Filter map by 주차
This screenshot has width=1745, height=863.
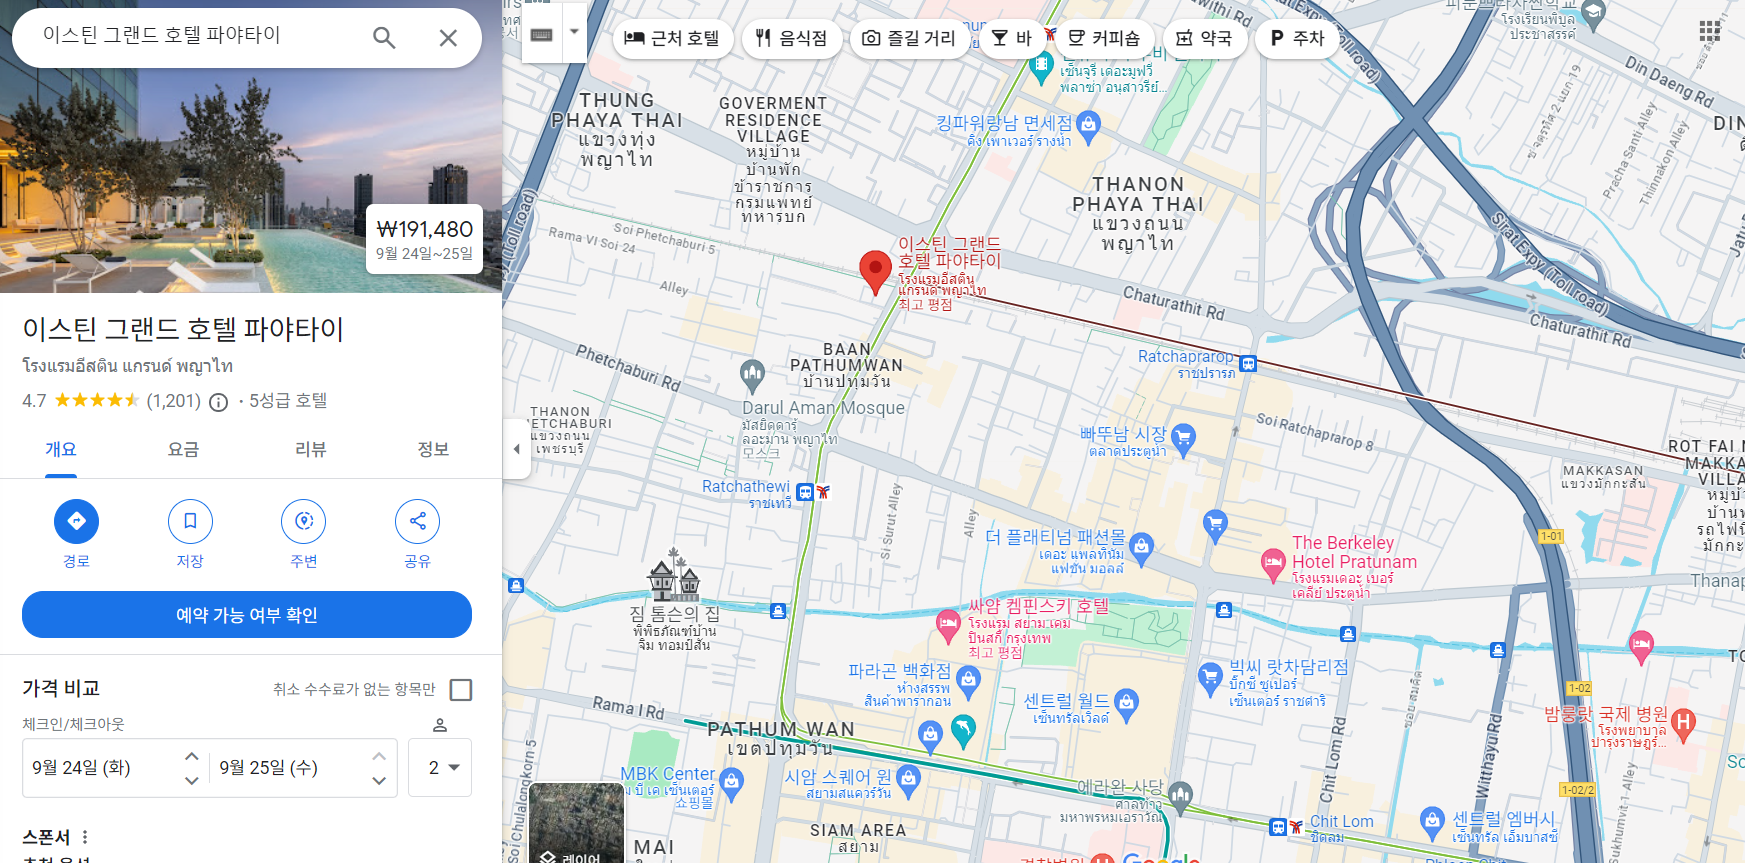point(1298,38)
